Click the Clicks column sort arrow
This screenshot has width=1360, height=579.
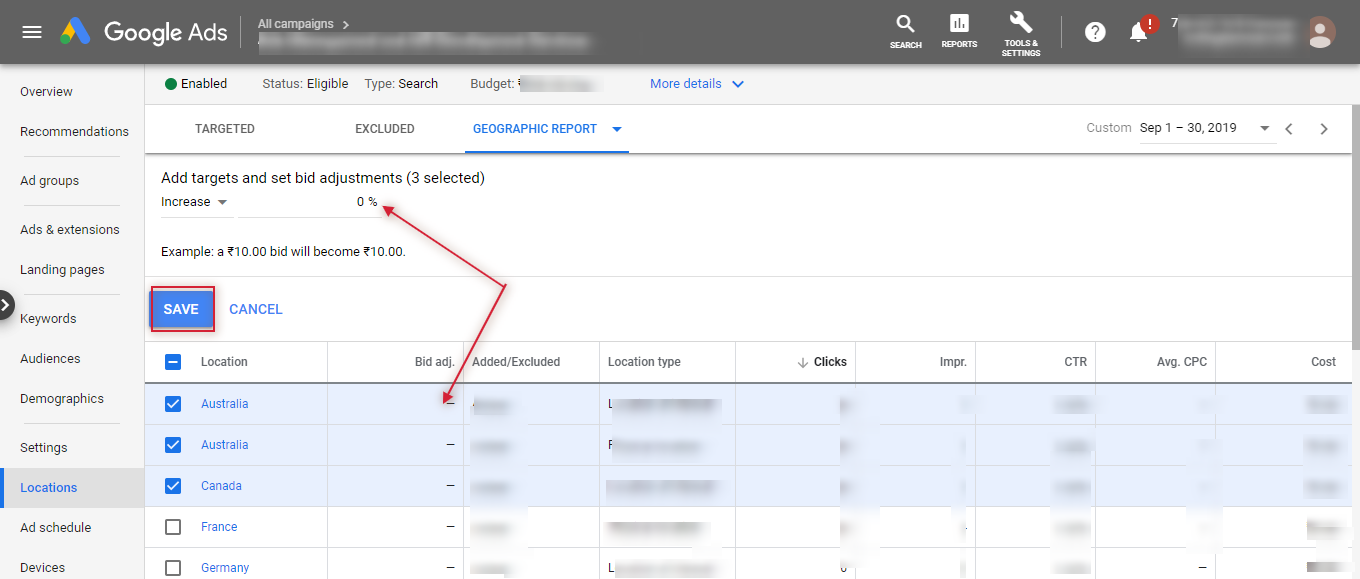802,362
